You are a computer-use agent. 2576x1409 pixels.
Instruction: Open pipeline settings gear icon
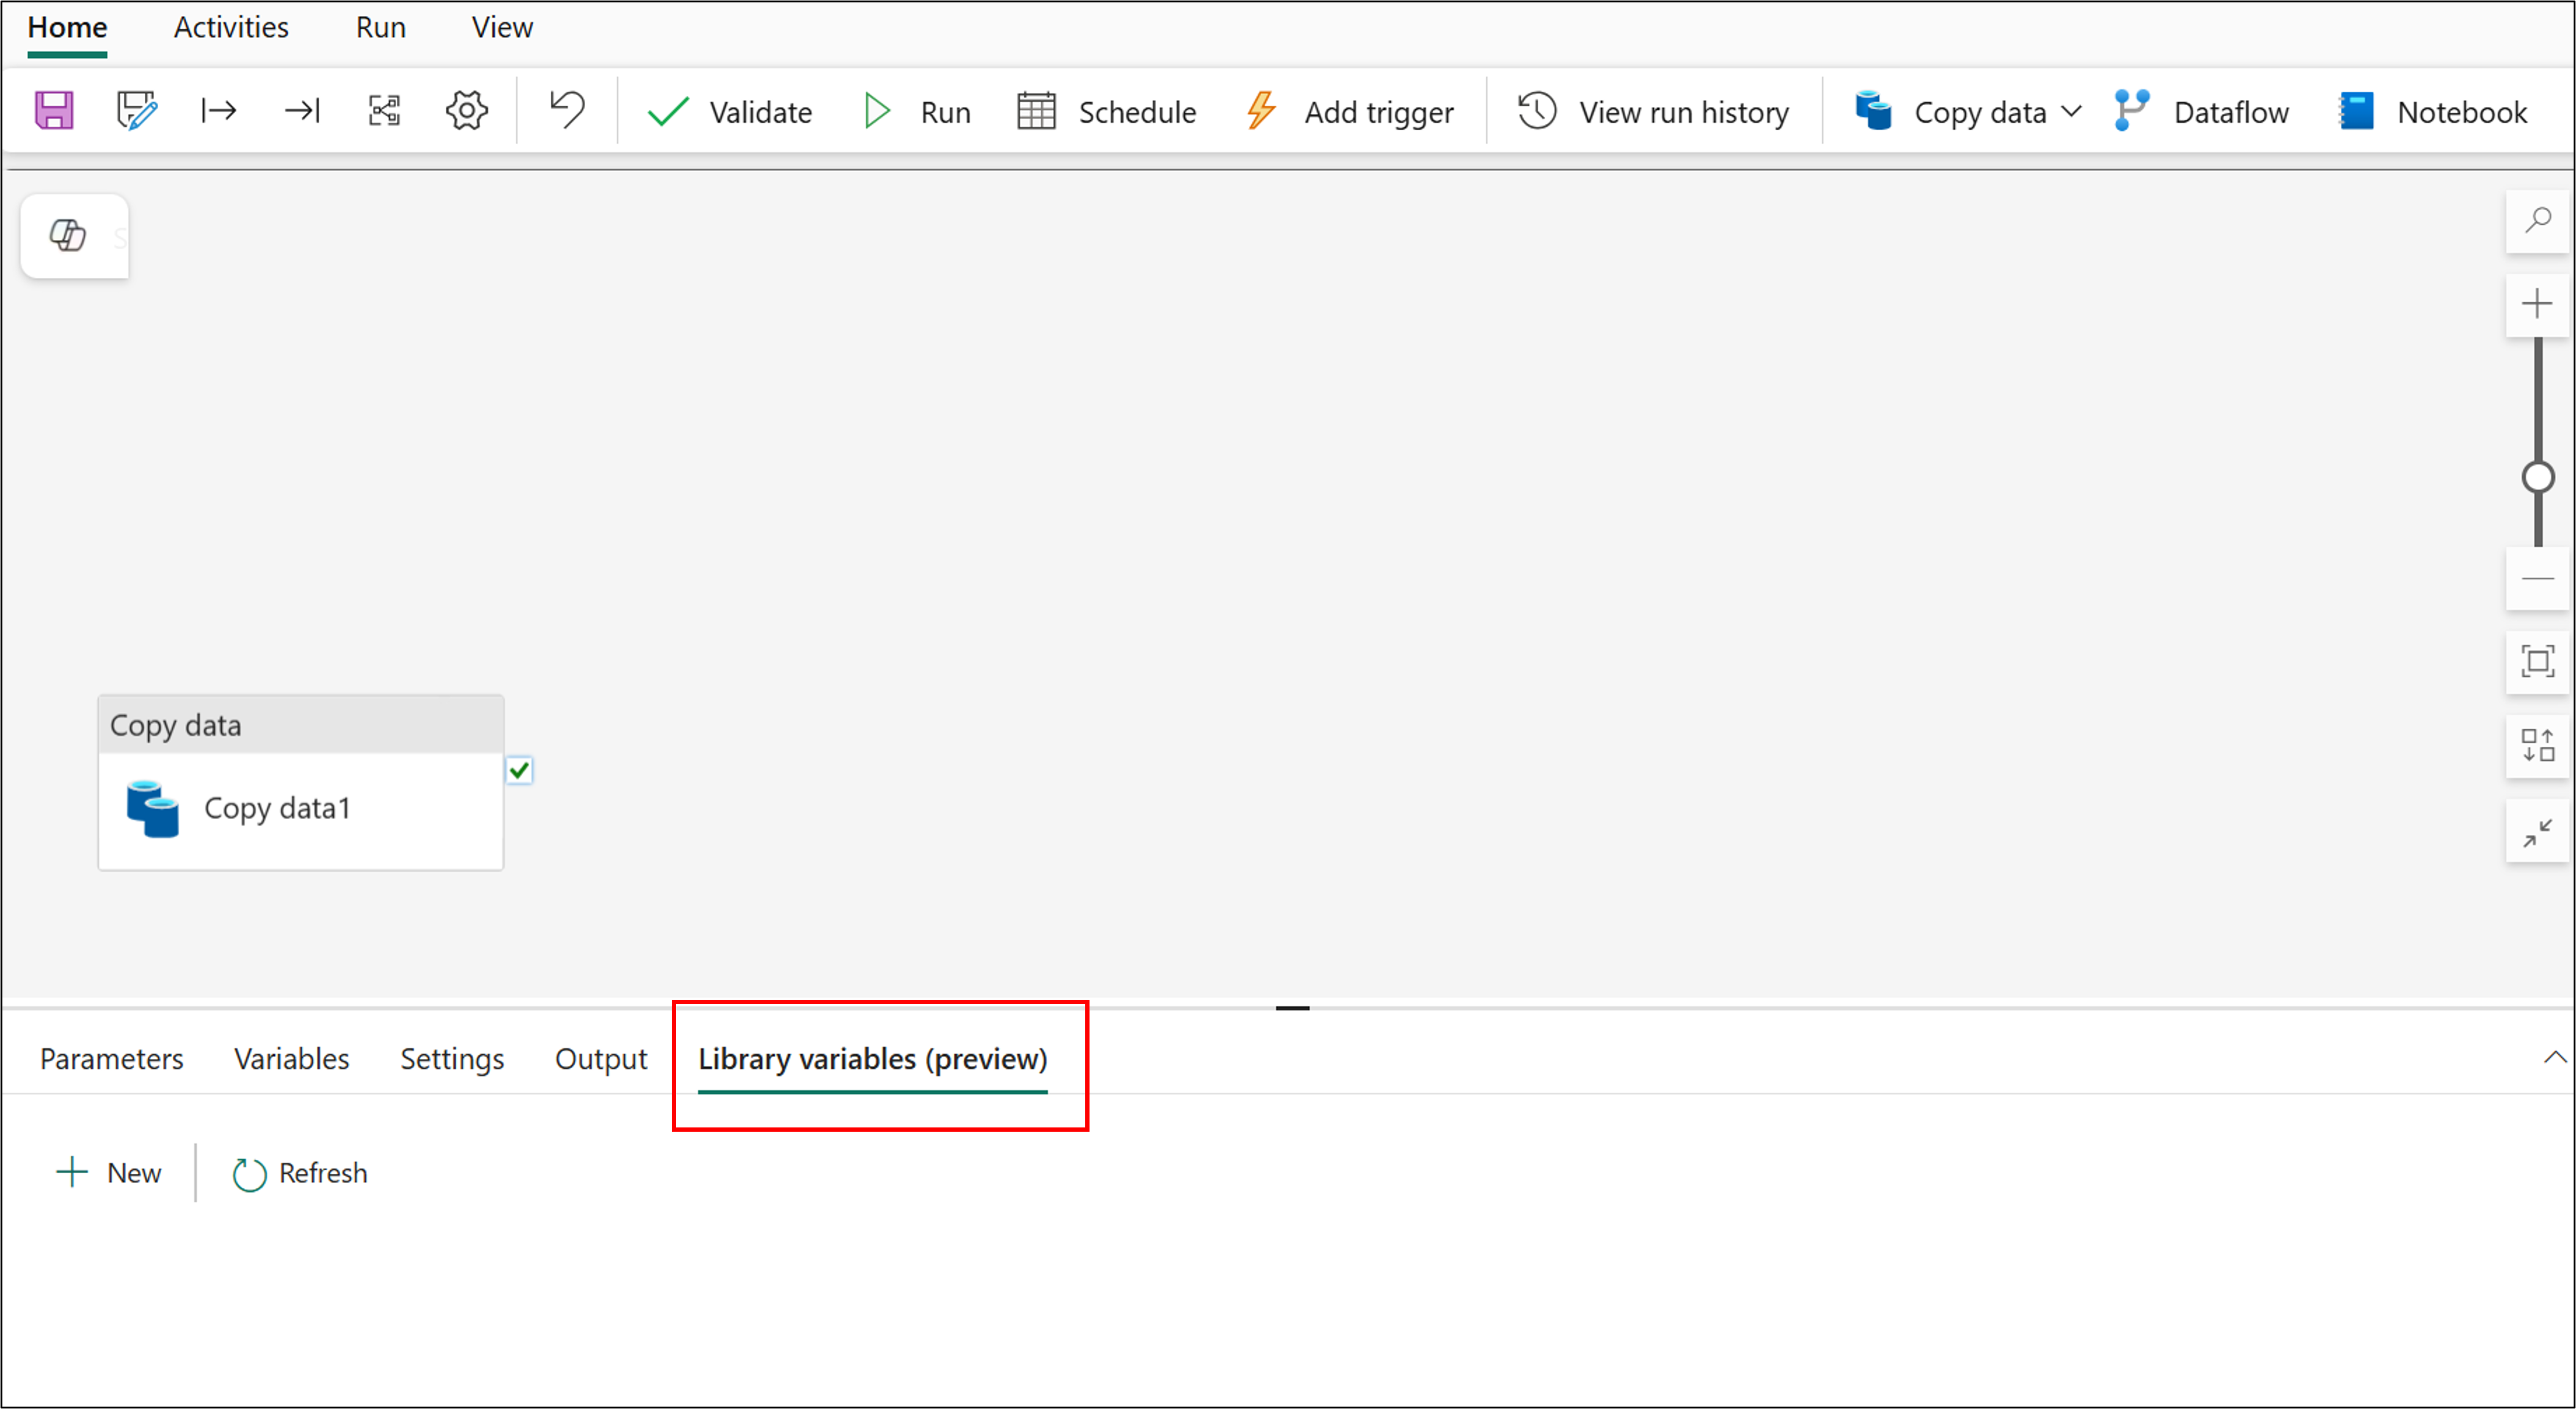point(466,110)
